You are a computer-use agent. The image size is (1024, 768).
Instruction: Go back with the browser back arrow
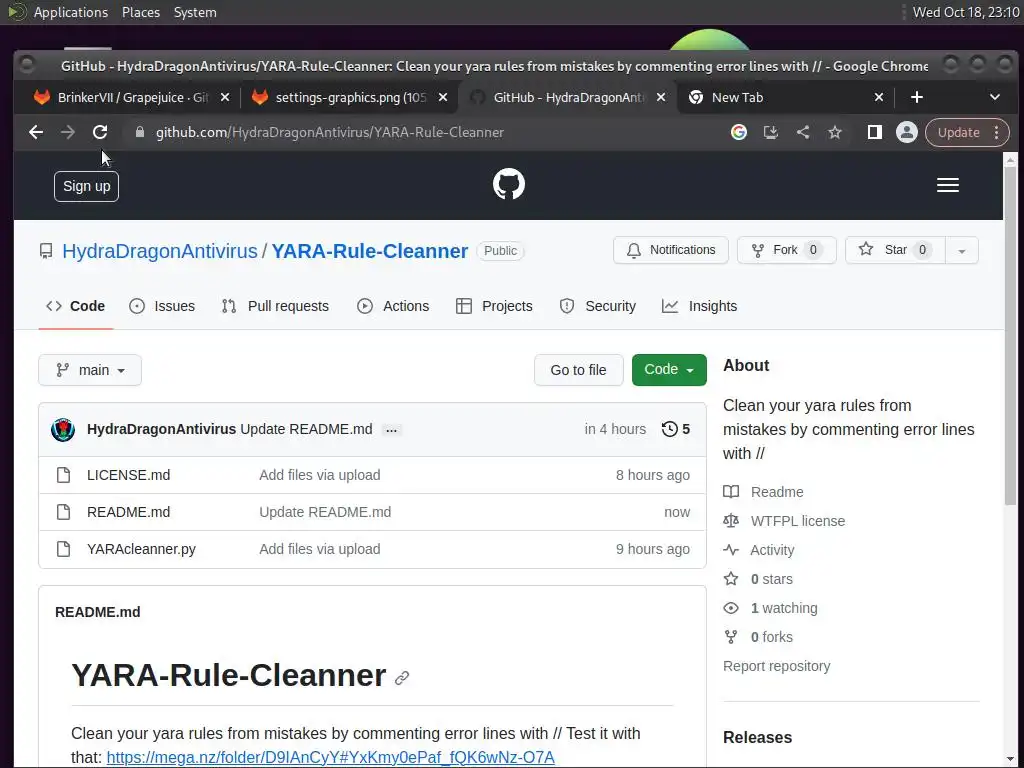tap(36, 133)
